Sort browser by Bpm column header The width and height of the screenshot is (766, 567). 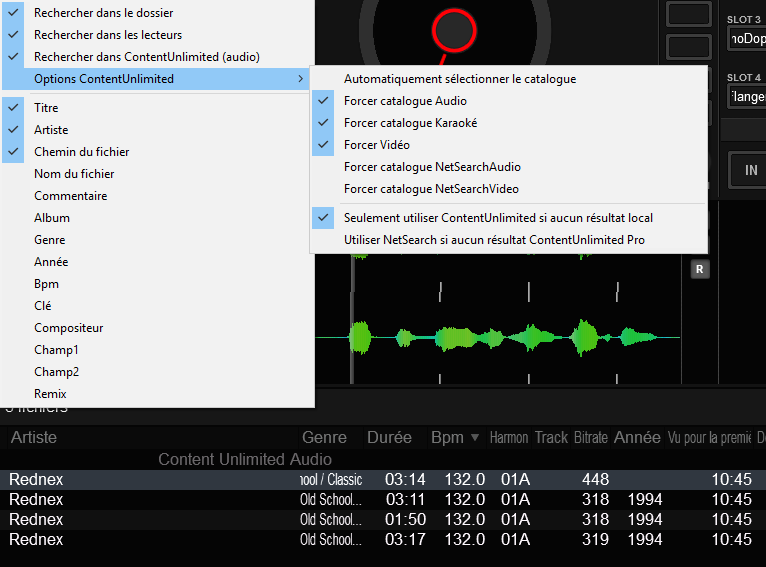456,437
